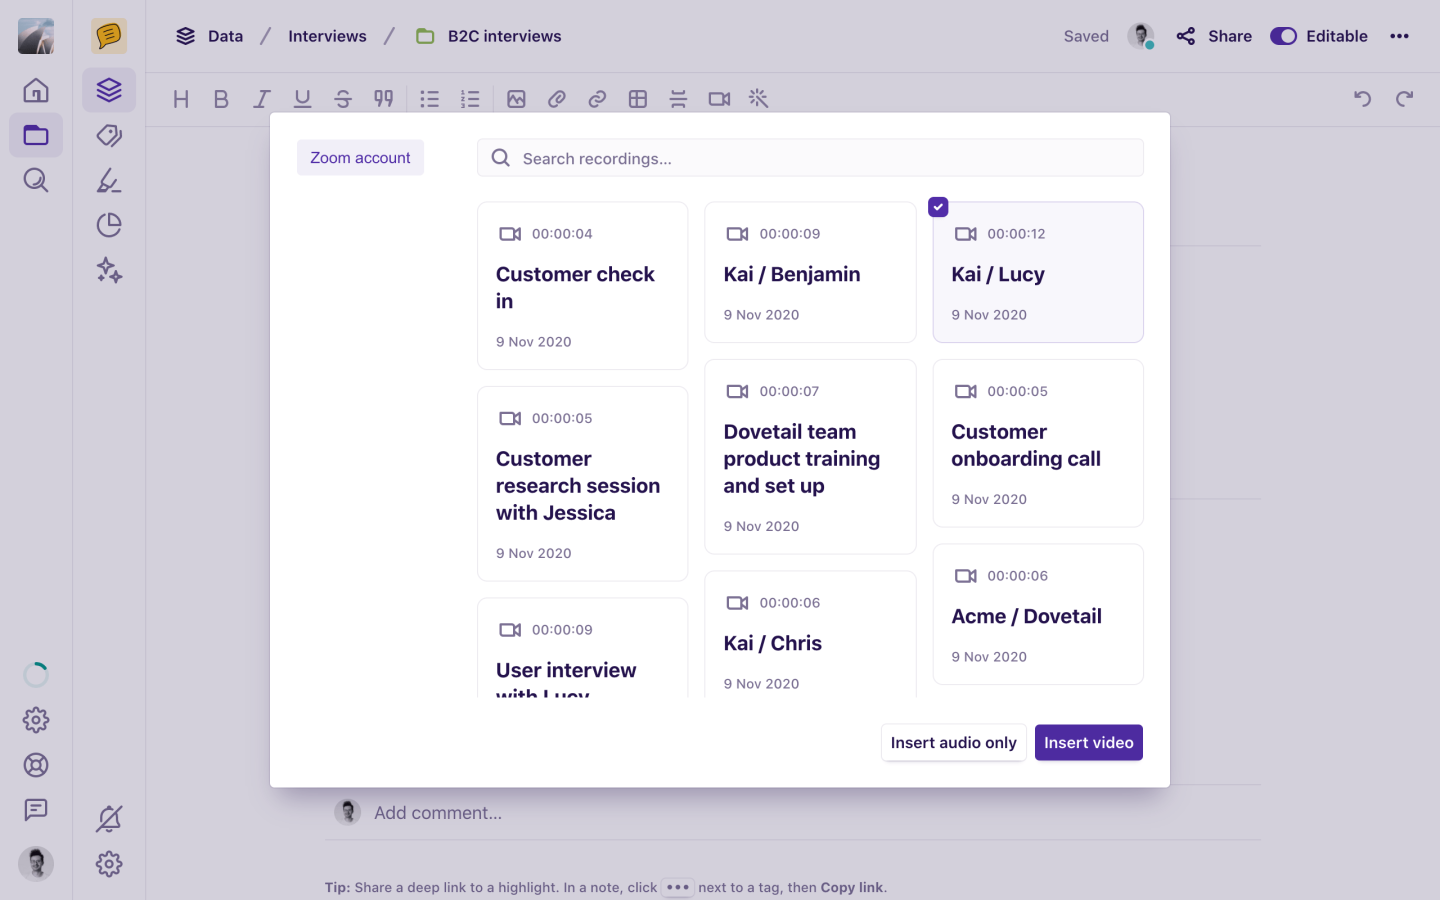The height and width of the screenshot is (900, 1440).
Task: Insert a horizontal divider from toolbar
Action: pyautogui.click(x=678, y=99)
